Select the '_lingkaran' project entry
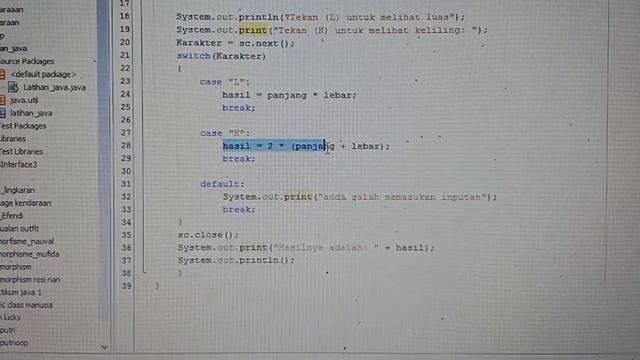 [18, 190]
